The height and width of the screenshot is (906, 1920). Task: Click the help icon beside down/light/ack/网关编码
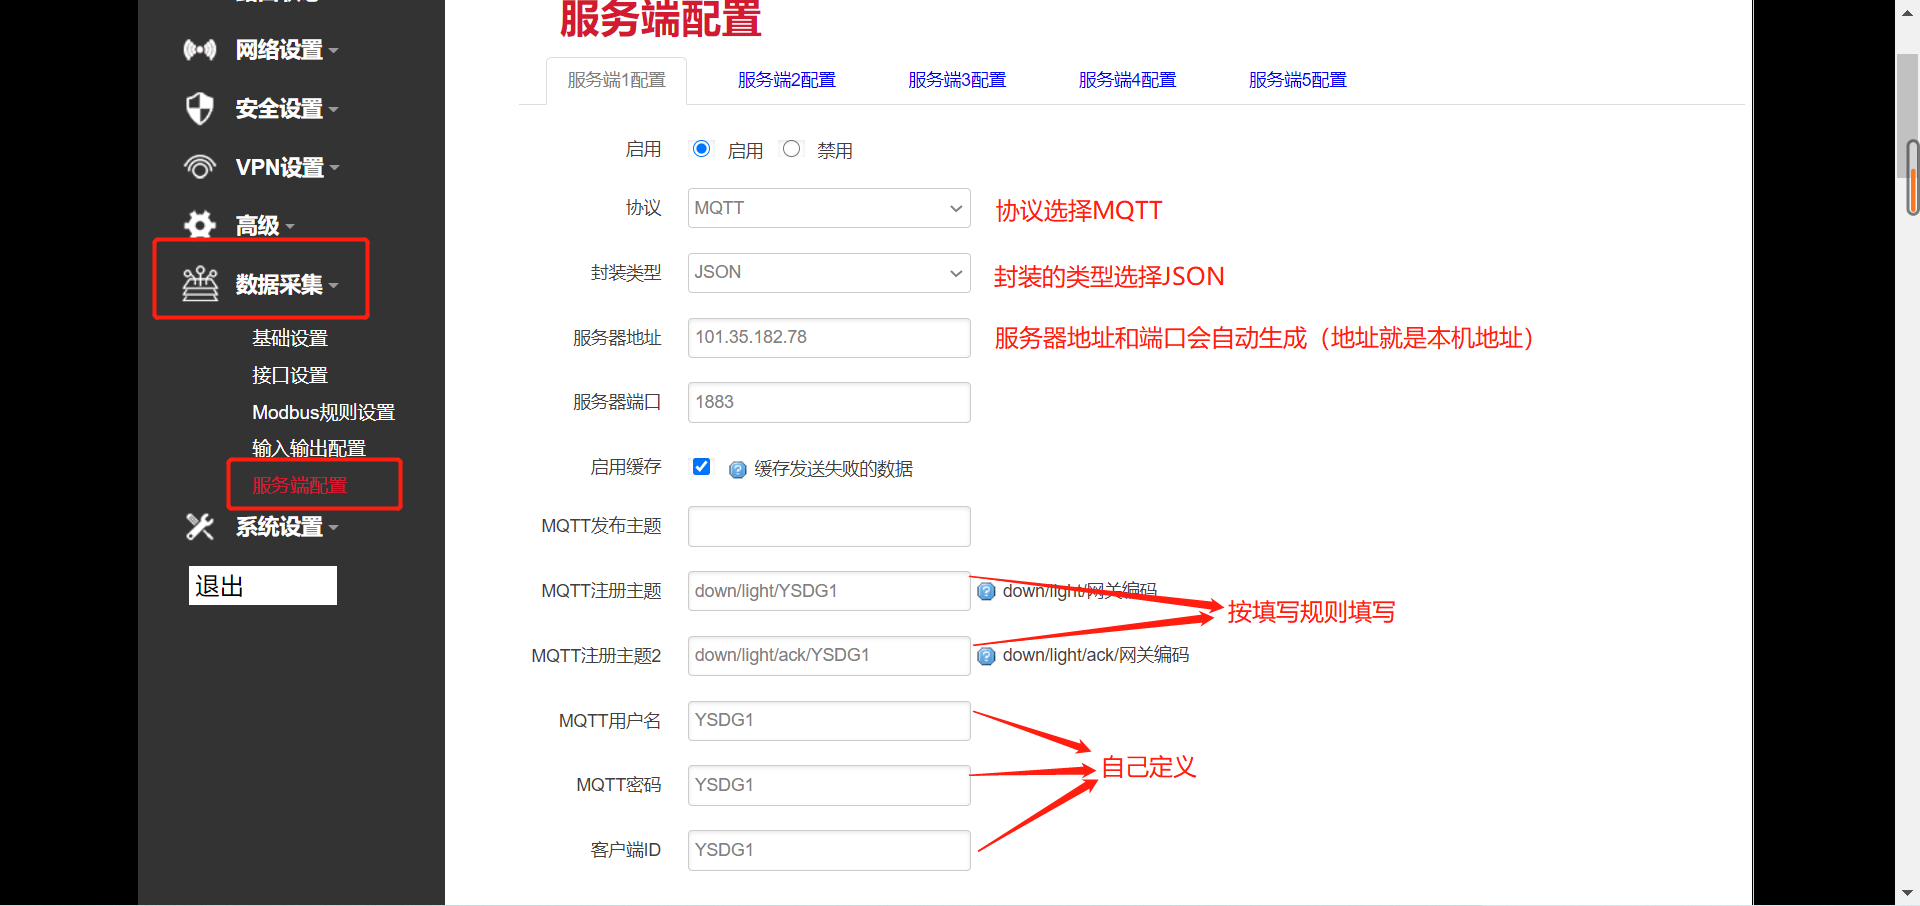point(986,656)
